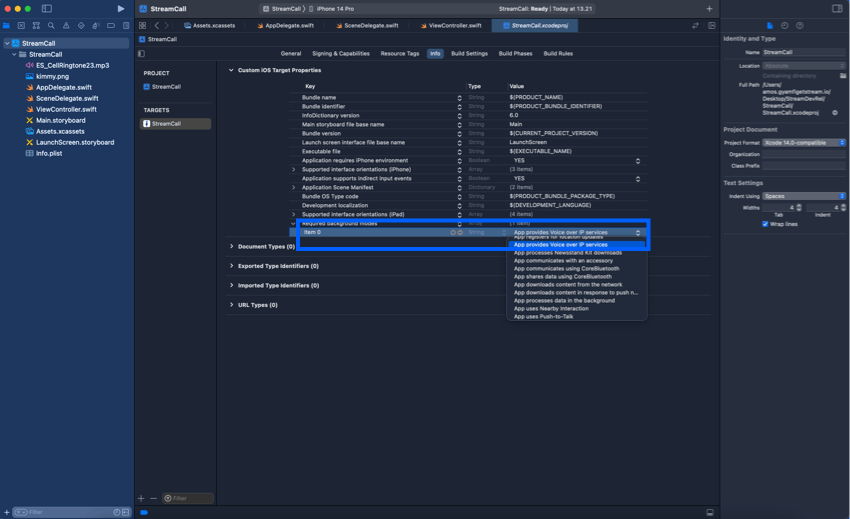Image resolution: width=850 pixels, height=519 pixels.
Task: Click the add (+) button in toolbar
Action: point(709,9)
